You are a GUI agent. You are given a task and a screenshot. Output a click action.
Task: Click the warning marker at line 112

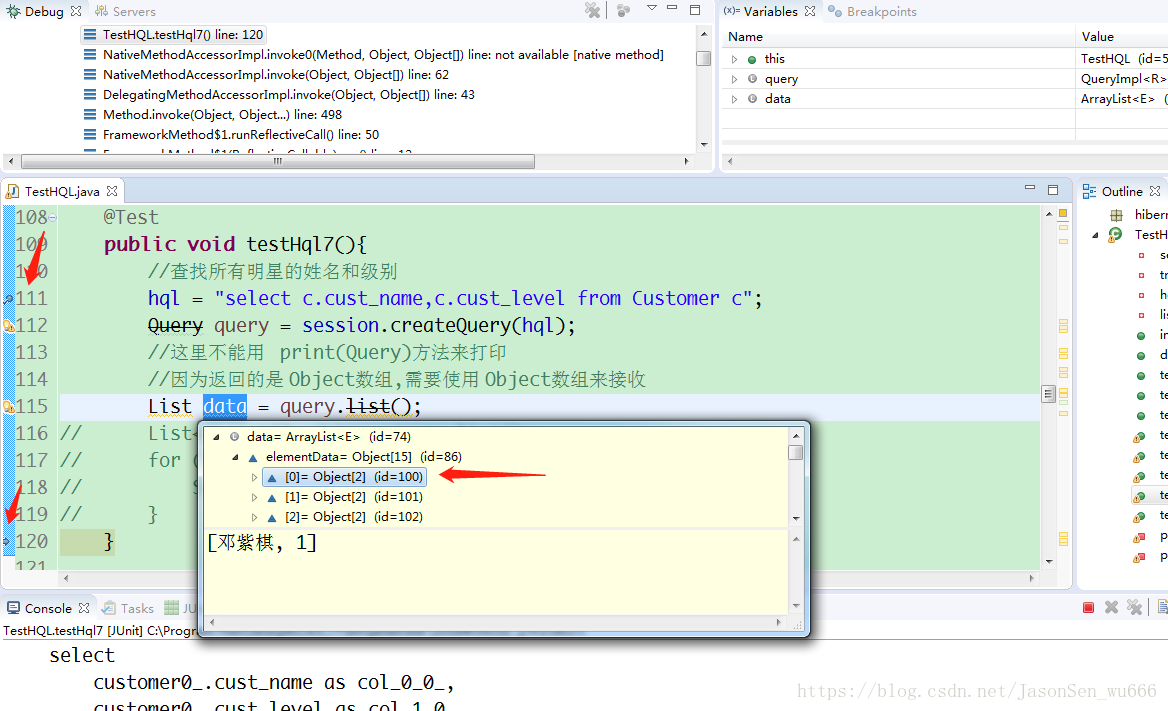point(8,326)
